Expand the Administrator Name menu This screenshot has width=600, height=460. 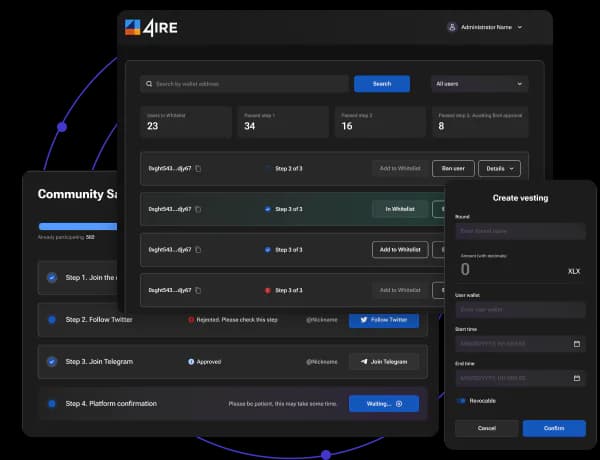pyautogui.click(x=520, y=27)
